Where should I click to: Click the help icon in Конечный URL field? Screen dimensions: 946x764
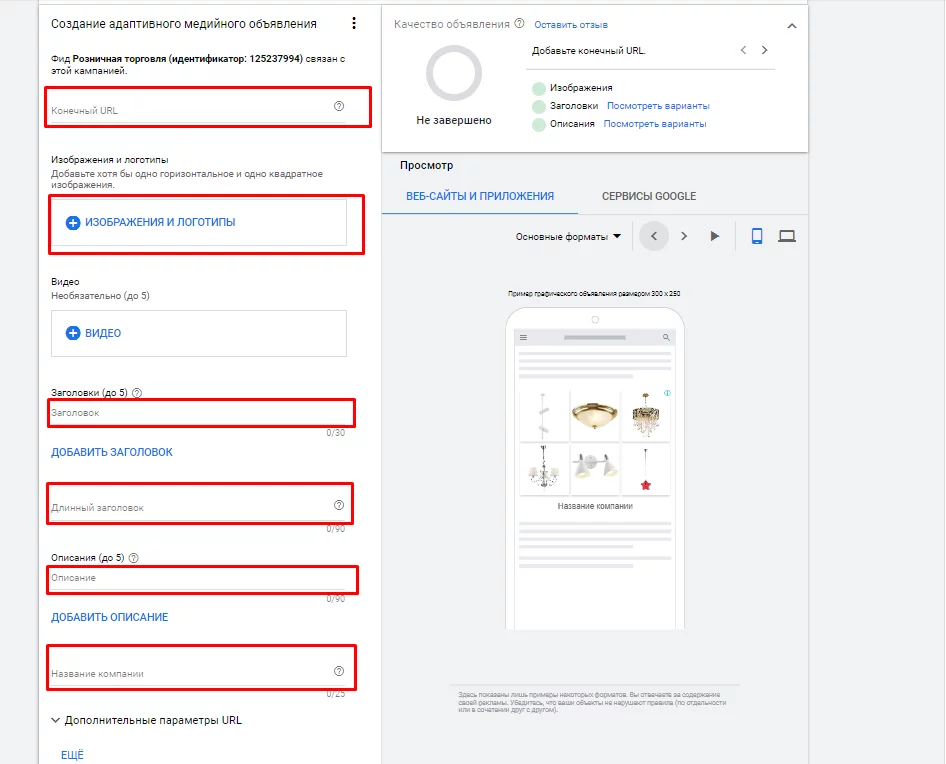(339, 106)
